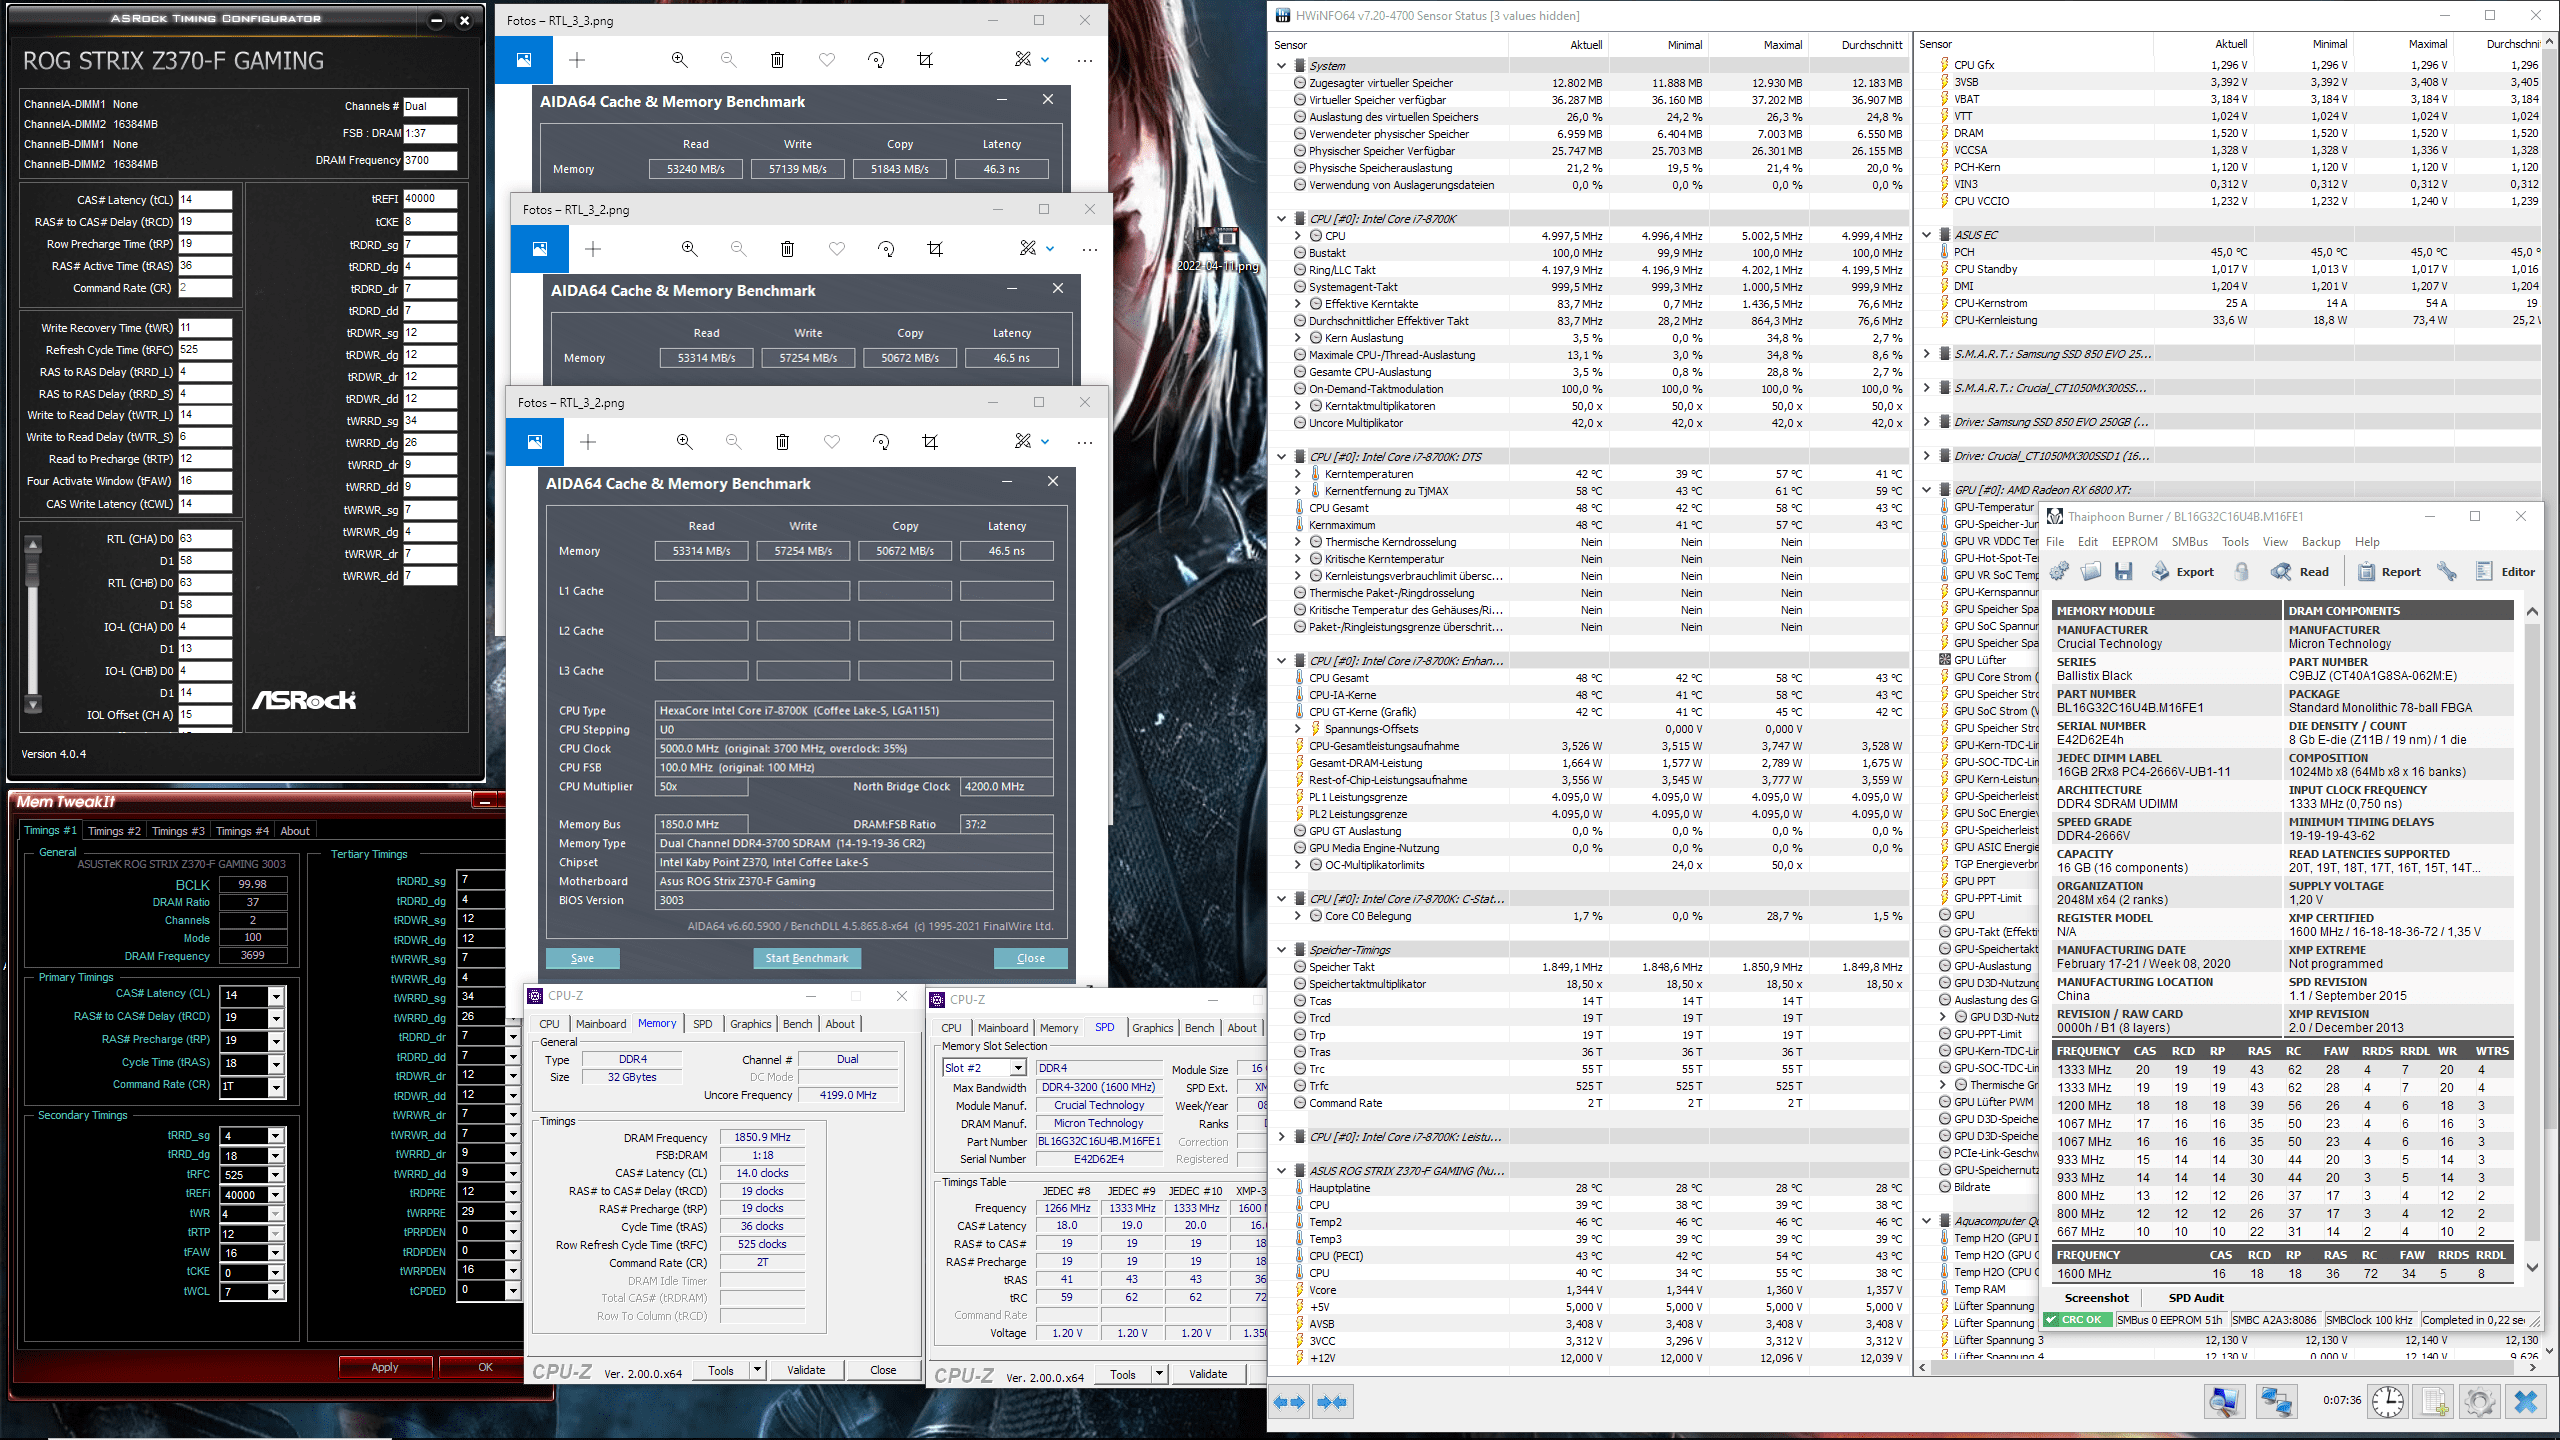2560x1440 pixels.
Task: Open Tools dropdown arrow in CPU-Z Memory window
Action: point(757,1370)
